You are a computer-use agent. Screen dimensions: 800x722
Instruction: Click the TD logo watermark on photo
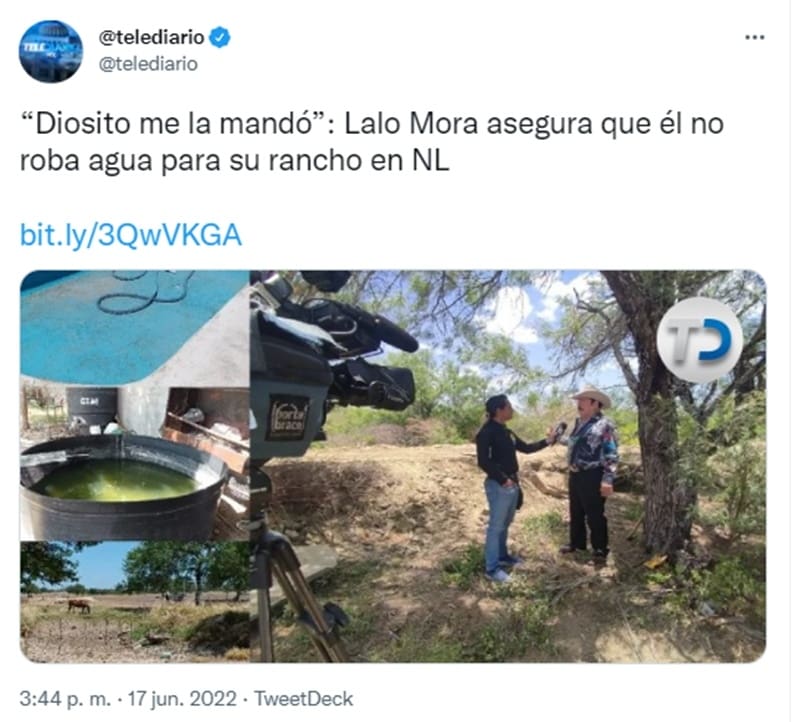point(699,340)
